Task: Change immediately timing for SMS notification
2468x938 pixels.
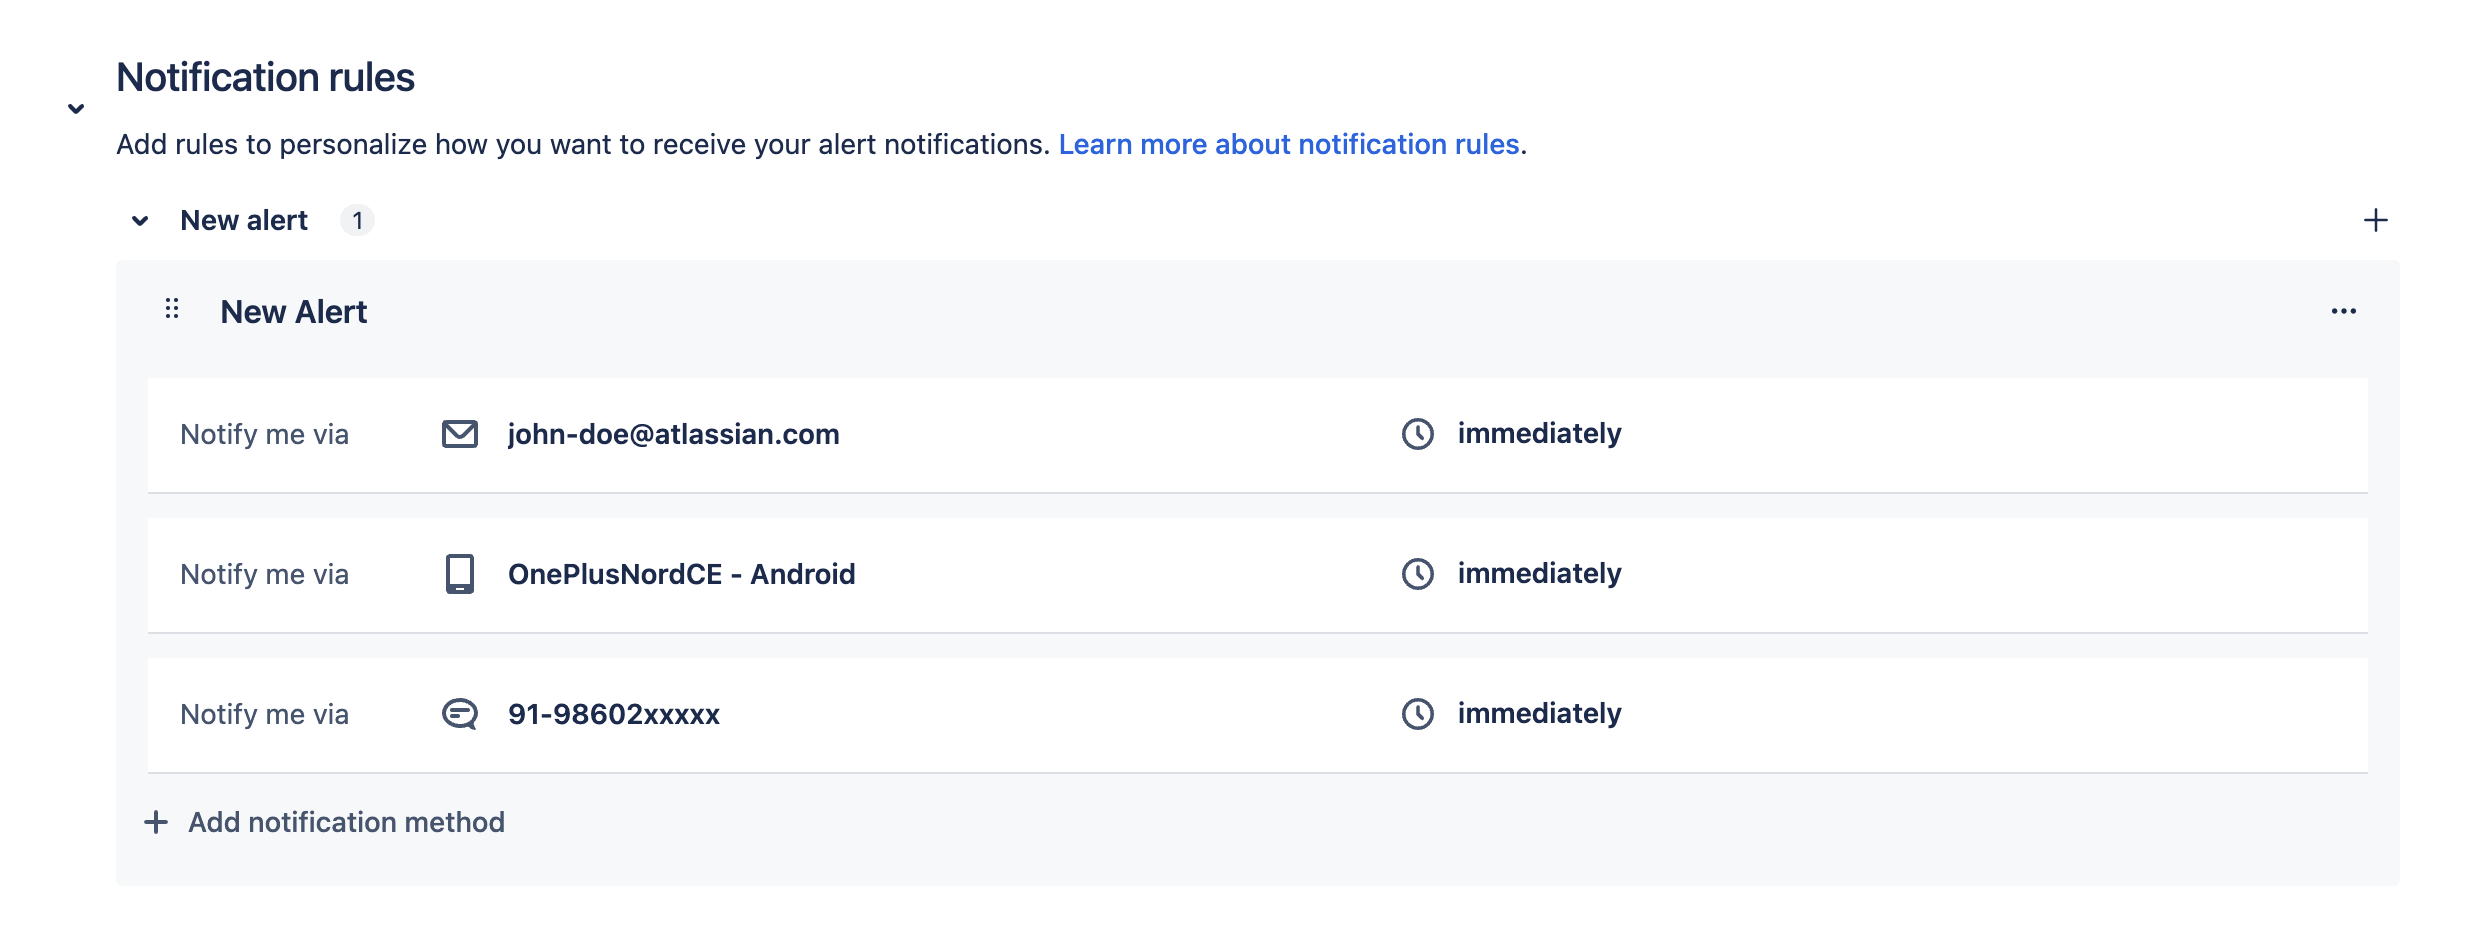Action: point(1539,714)
